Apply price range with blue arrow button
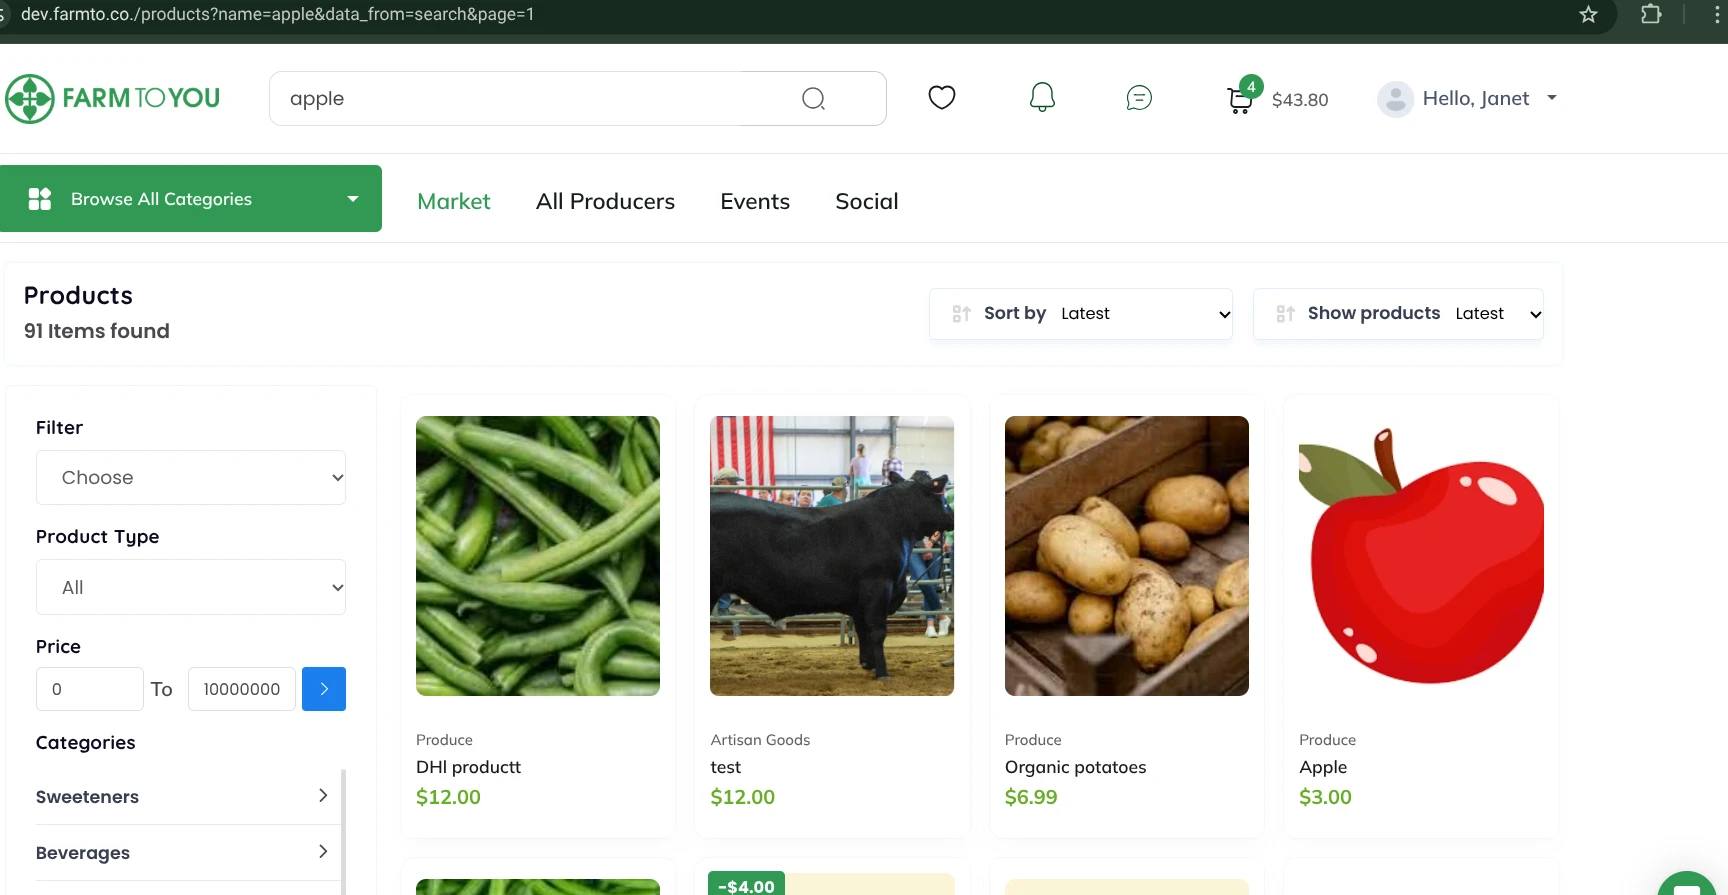The image size is (1728, 895). [x=323, y=689]
